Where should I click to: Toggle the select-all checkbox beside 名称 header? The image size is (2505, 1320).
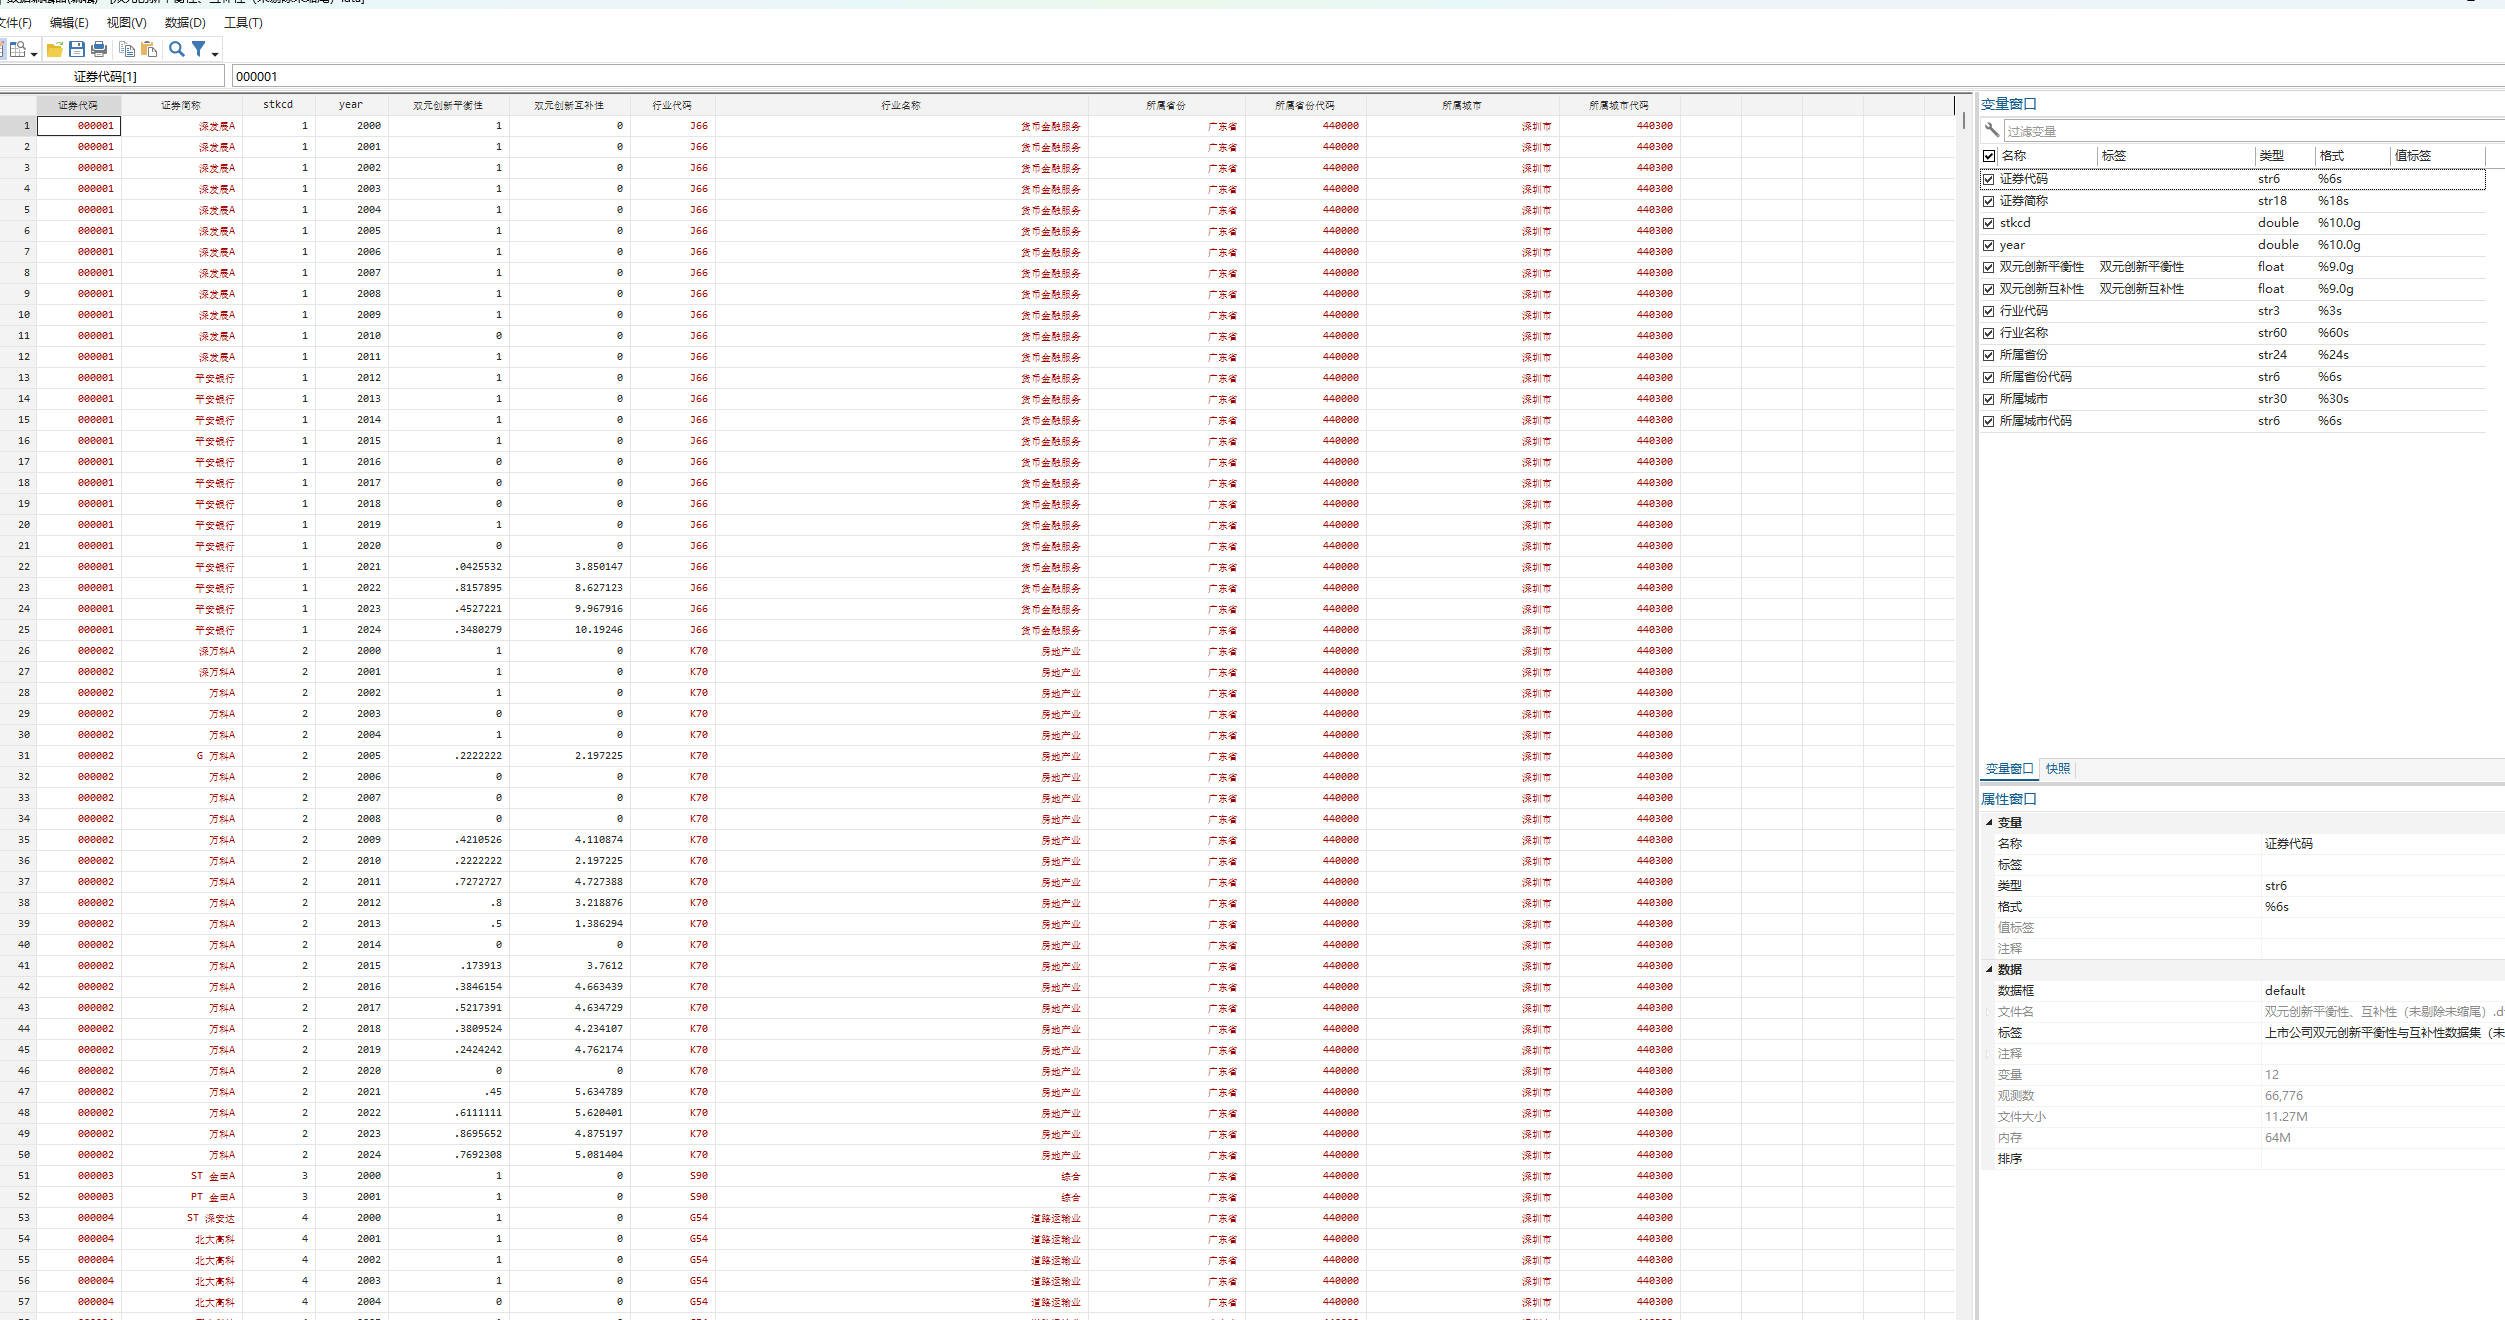pos(1989,156)
